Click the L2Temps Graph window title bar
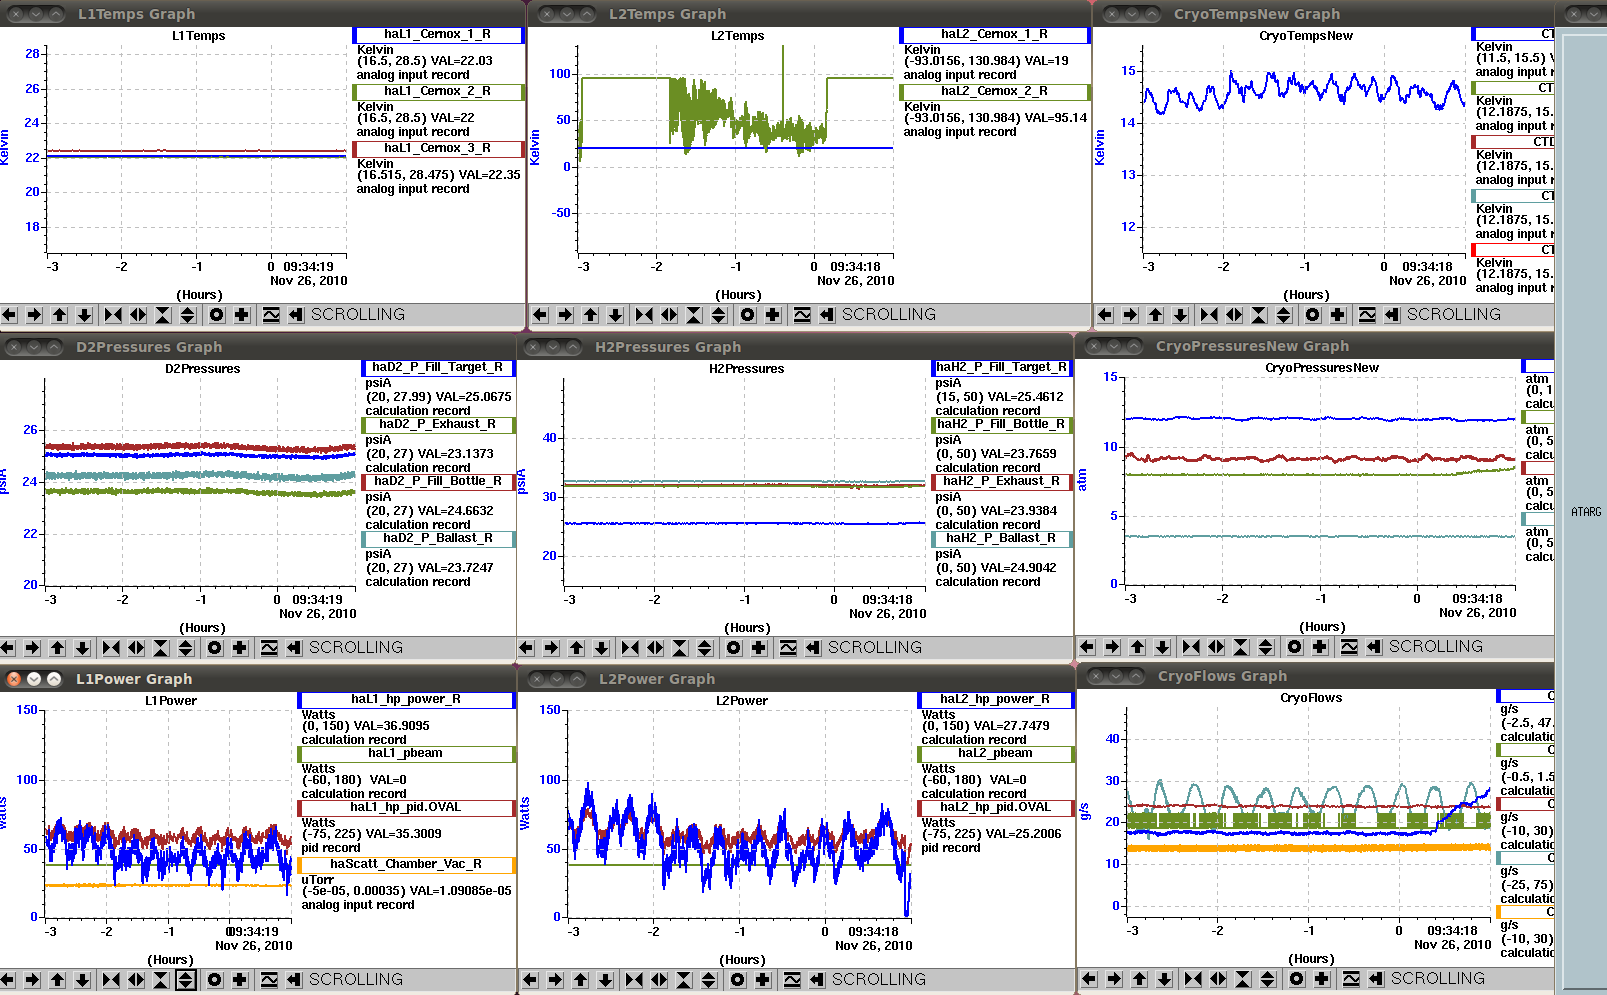The image size is (1607, 995). coord(810,14)
